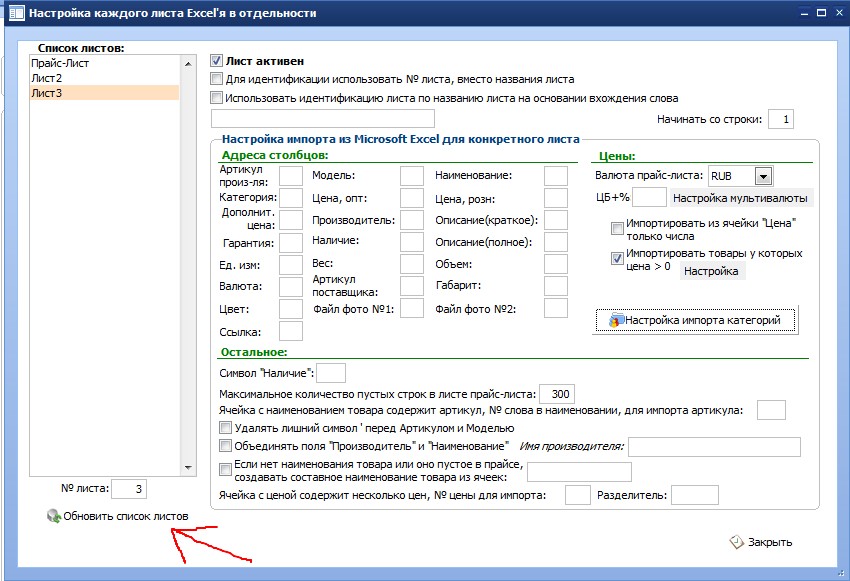Image resolution: width=850 pixels, height=581 pixels.
Task: Click the Дополнит. цена column field
Action: tap(291, 220)
